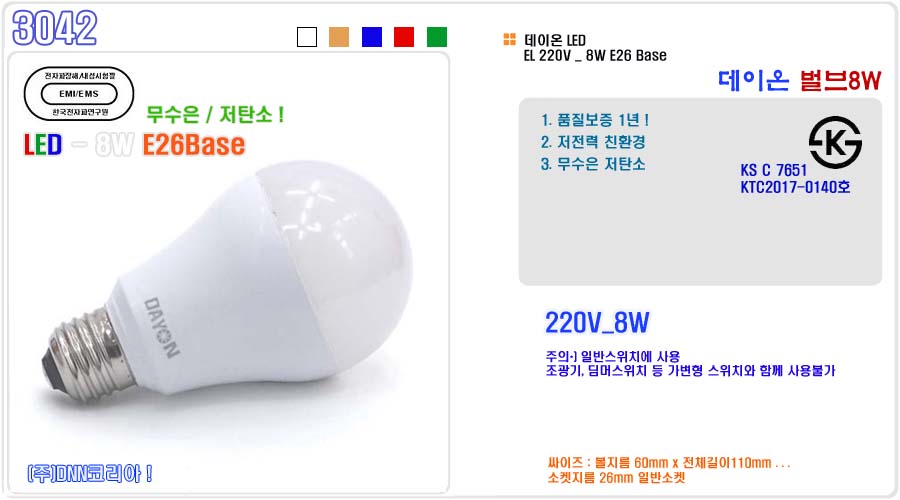Pick the red color swatch
Screen dimensions: 900x500
point(404,37)
